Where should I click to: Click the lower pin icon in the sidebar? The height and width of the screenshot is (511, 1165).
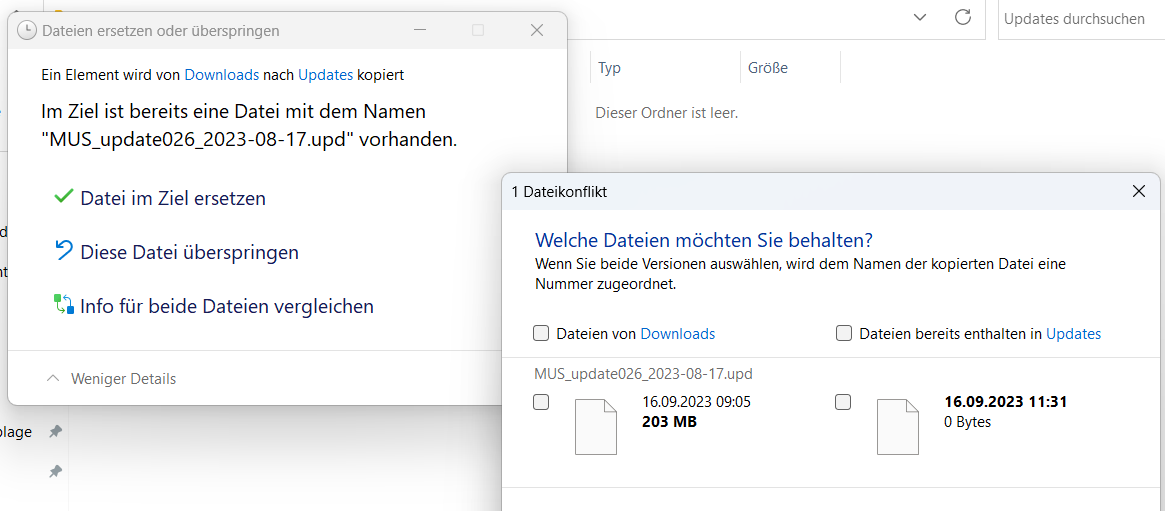[x=55, y=471]
